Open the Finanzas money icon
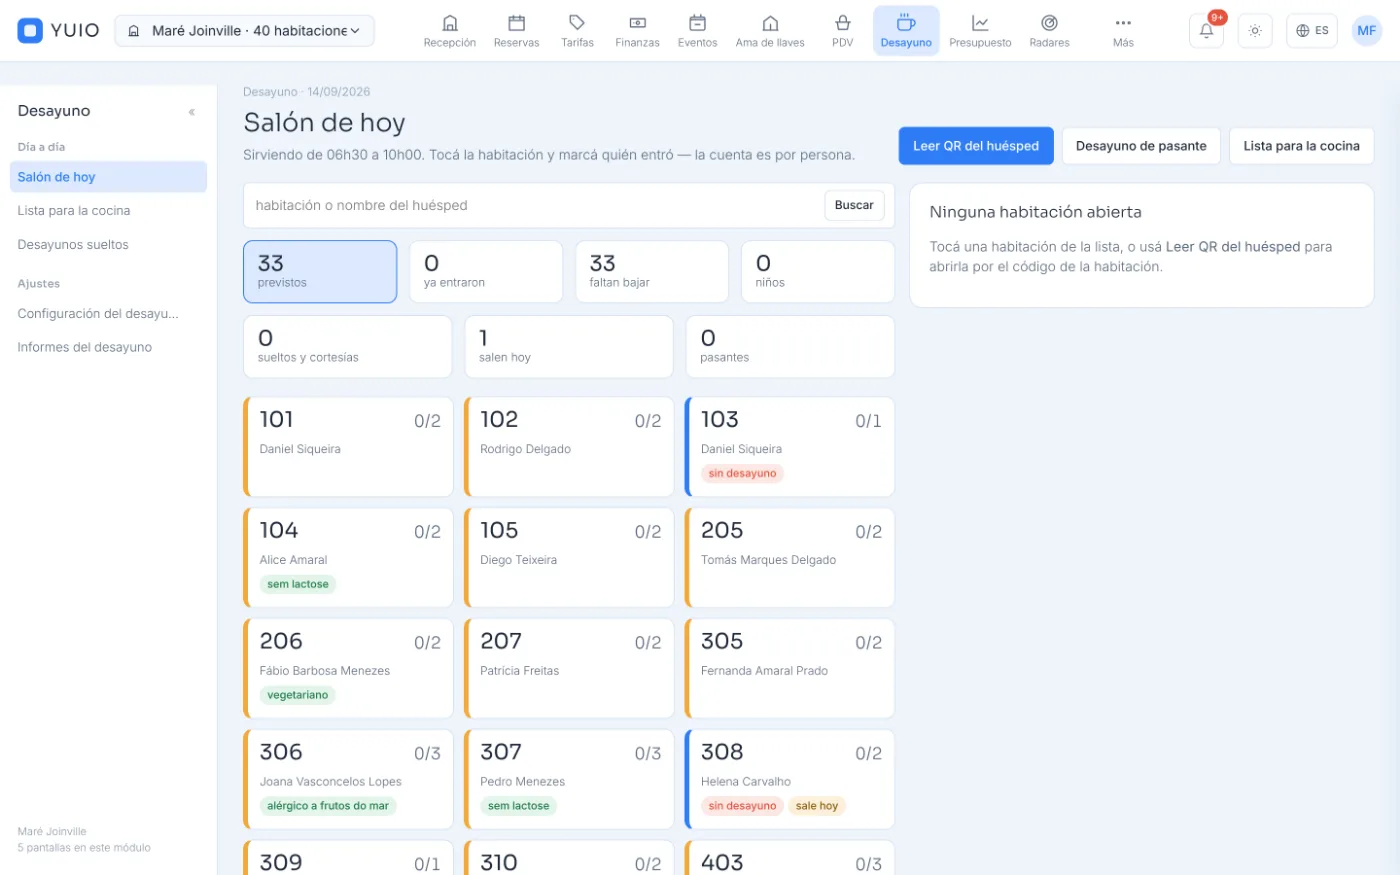The height and width of the screenshot is (875, 1400). (637, 31)
